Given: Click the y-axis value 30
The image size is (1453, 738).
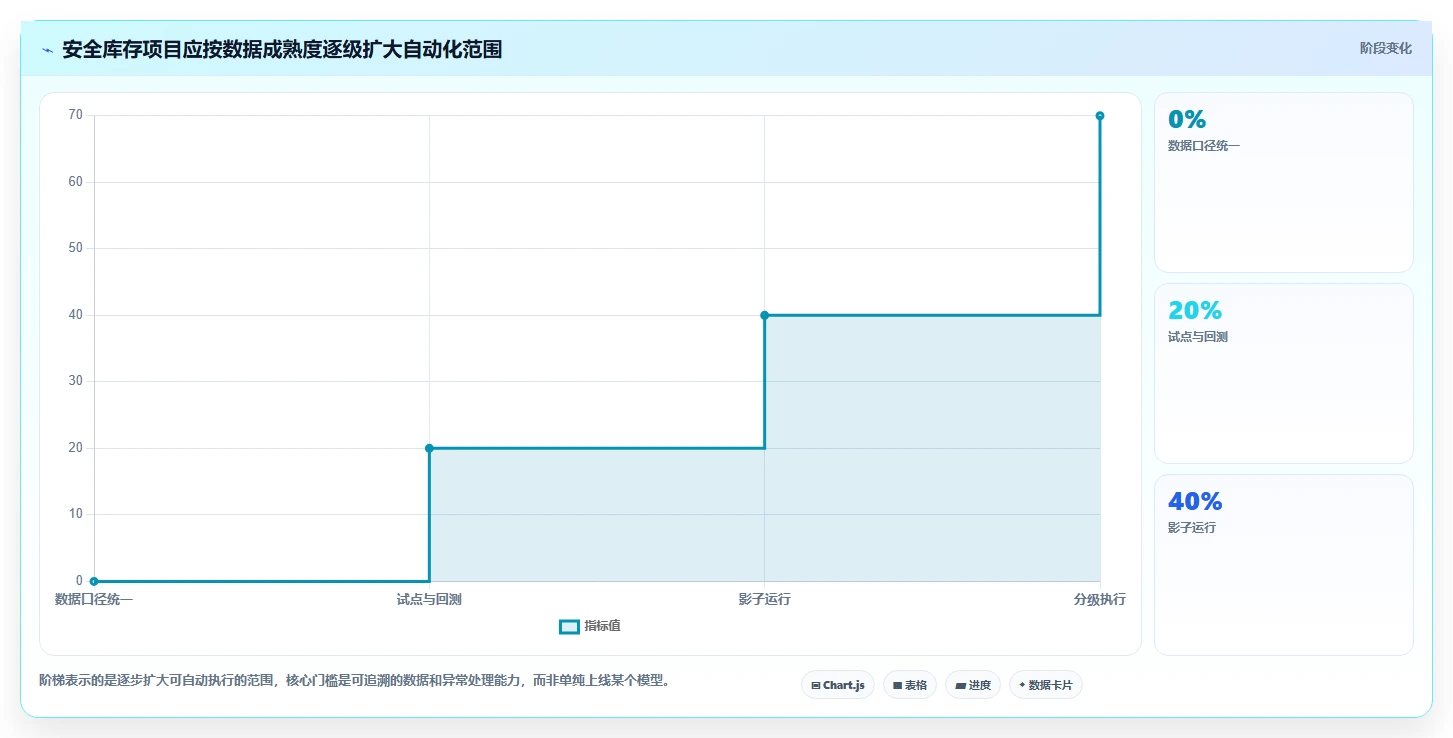Looking at the screenshot, I should click(75, 381).
